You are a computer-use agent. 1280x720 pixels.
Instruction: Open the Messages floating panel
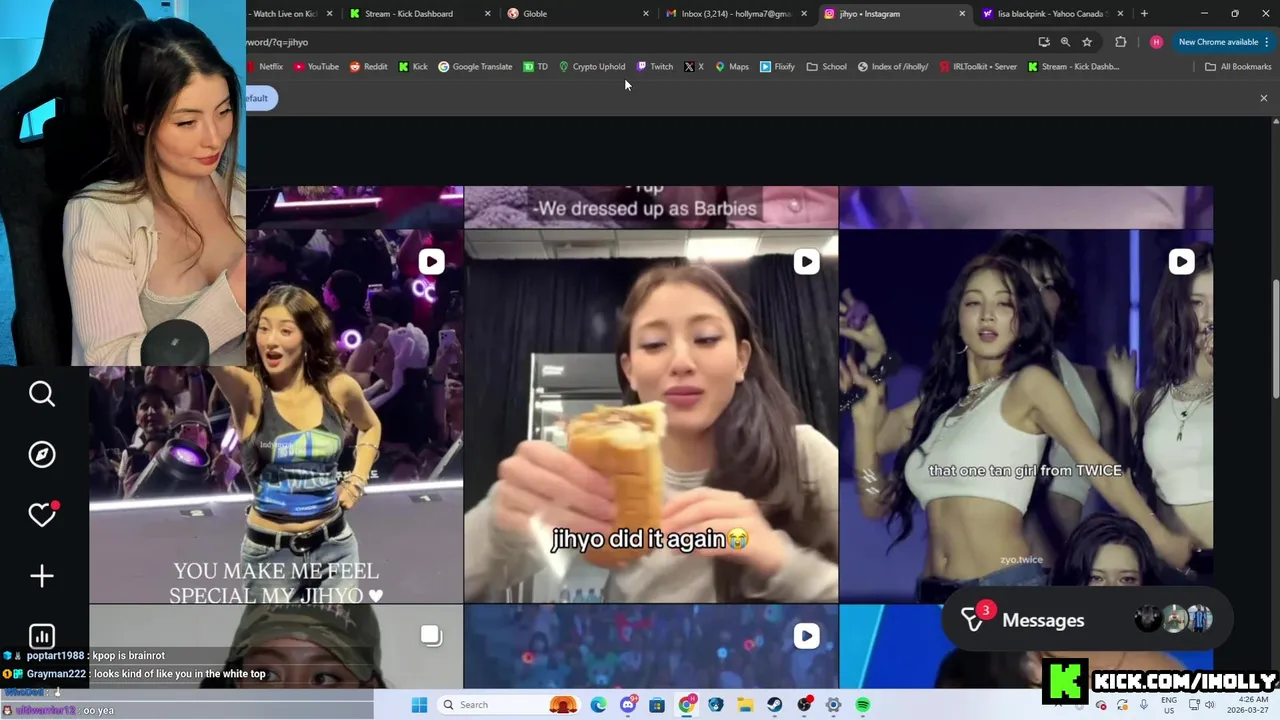point(1088,620)
